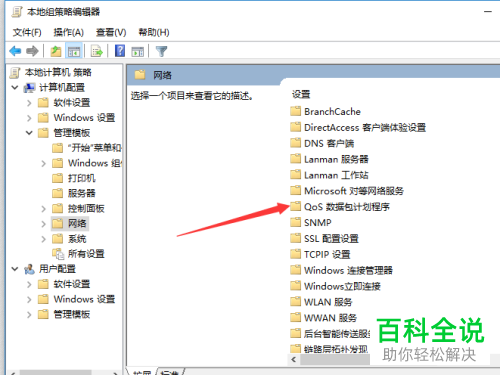Screen dimensions: 500x375
Task: Click the horizontal scrollbar left arrow in list
Action: tap(294, 359)
